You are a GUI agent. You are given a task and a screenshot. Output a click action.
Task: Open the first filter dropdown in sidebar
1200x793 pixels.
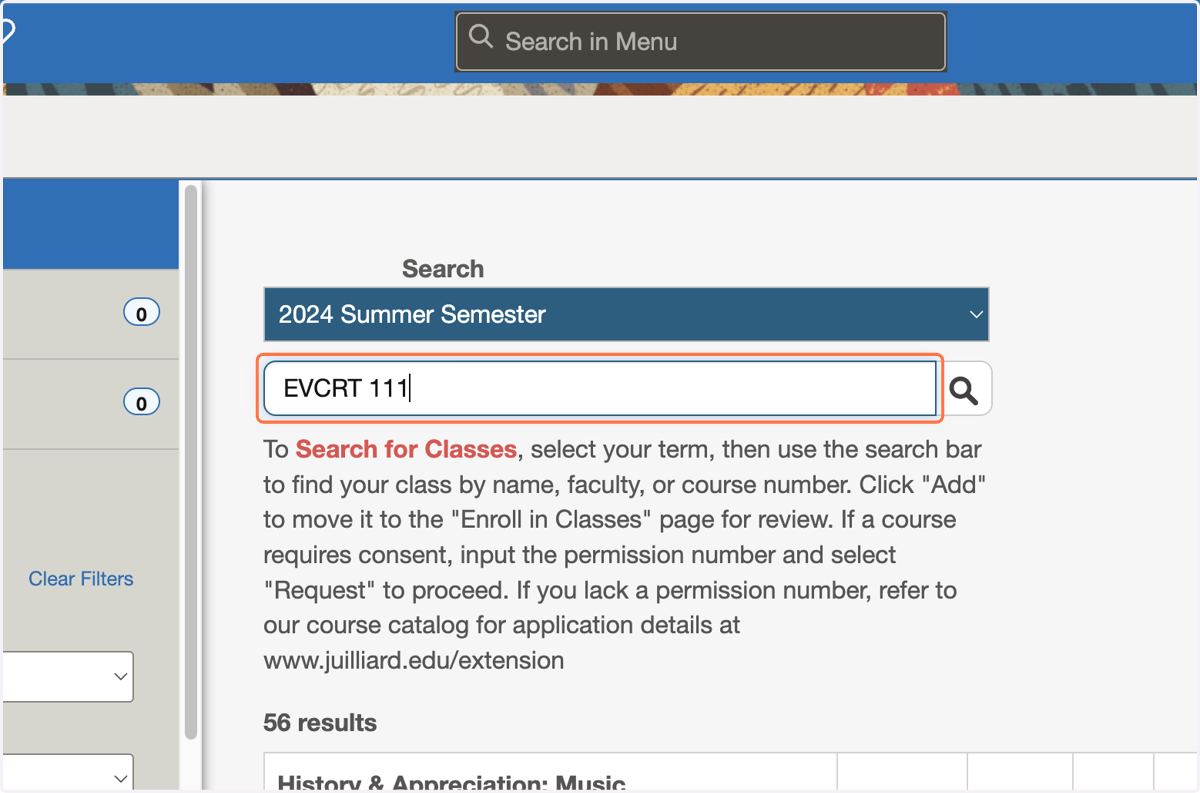tap(67, 676)
